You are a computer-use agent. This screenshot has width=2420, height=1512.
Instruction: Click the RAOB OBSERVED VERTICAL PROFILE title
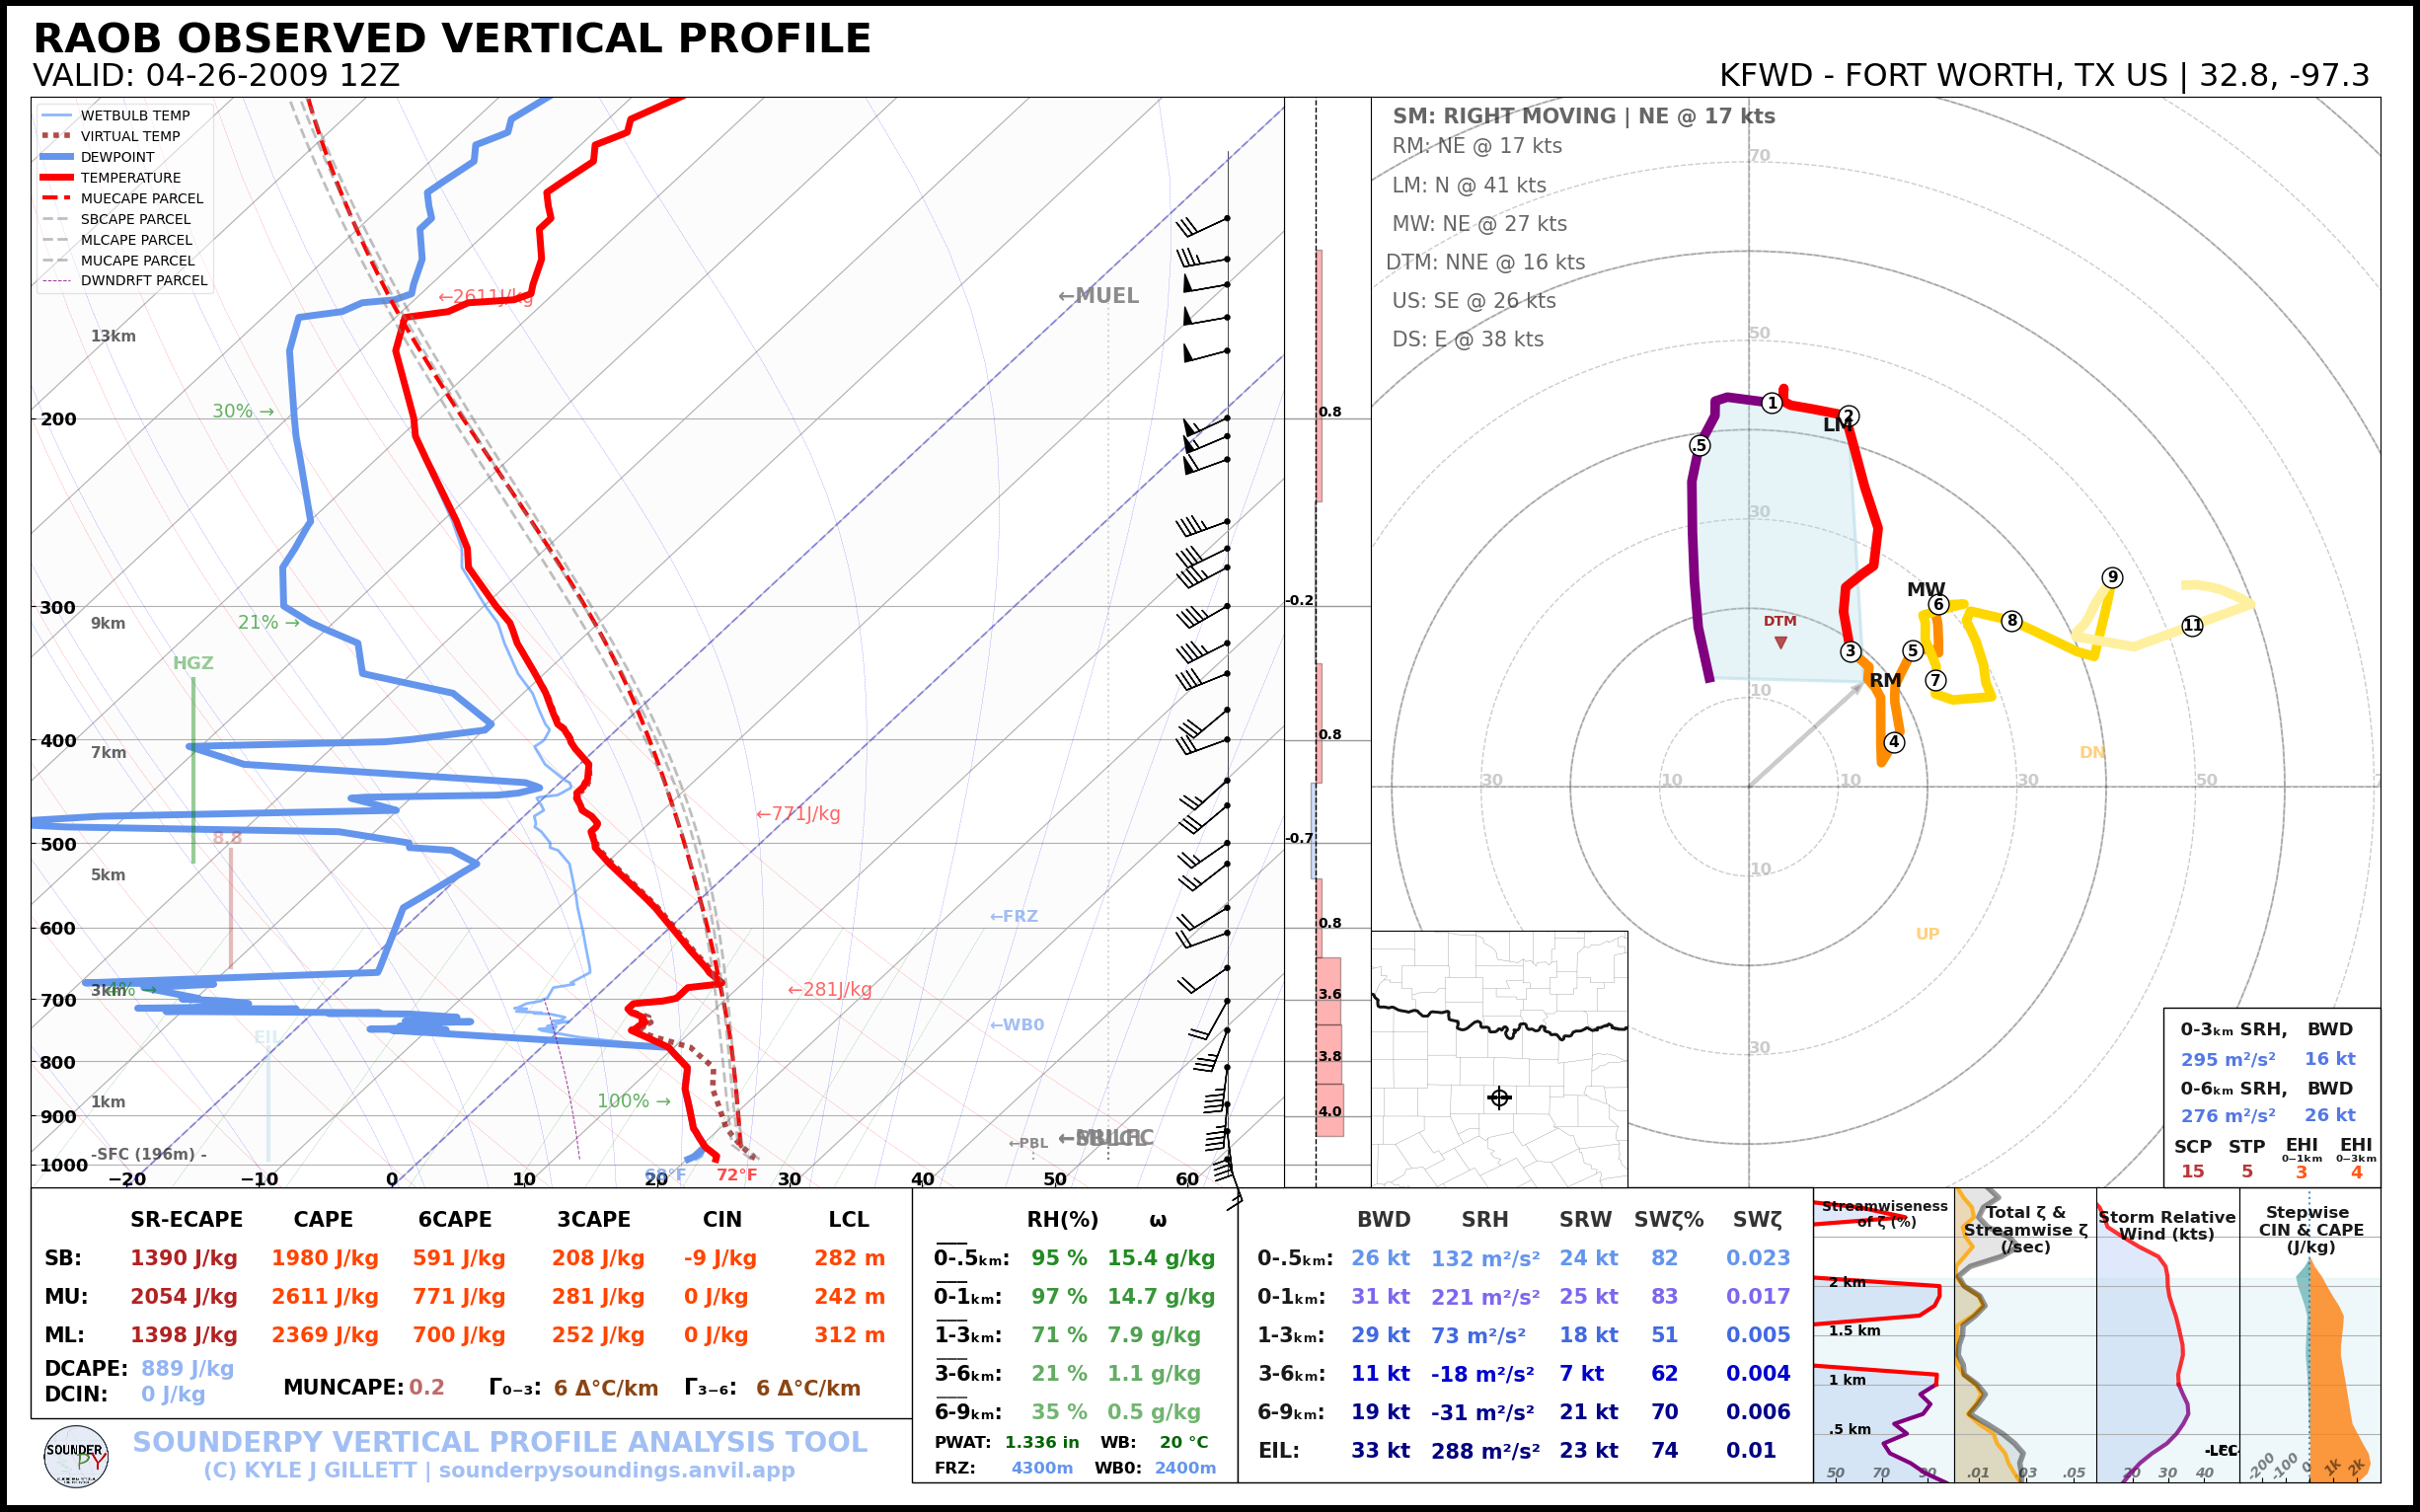pos(452,38)
